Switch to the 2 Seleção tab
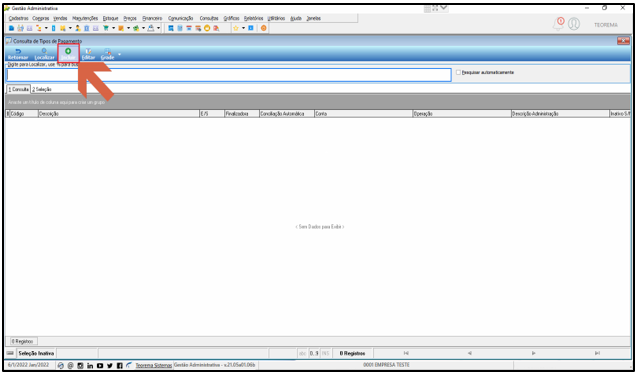The height and width of the screenshot is (375, 639). point(42,89)
